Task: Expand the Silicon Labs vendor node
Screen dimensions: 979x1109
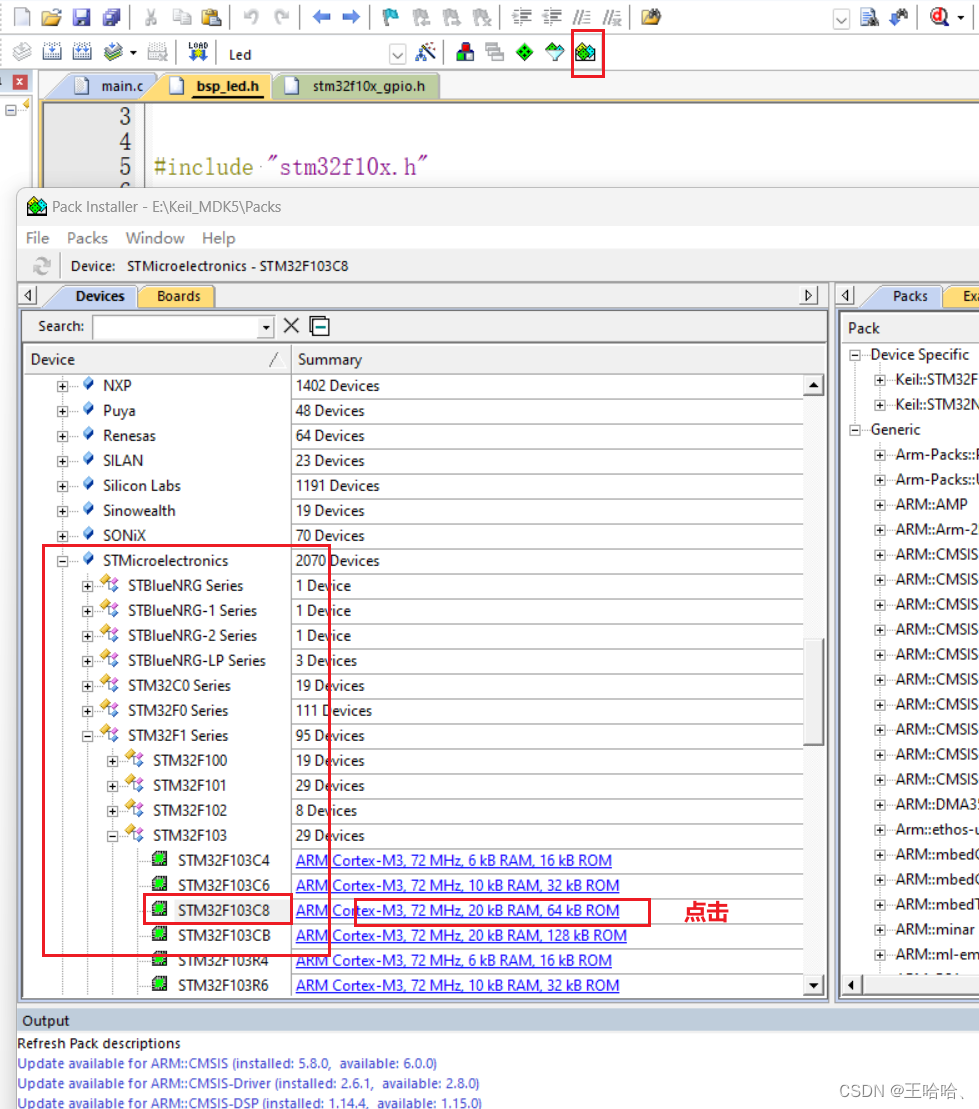Action: tap(63, 487)
